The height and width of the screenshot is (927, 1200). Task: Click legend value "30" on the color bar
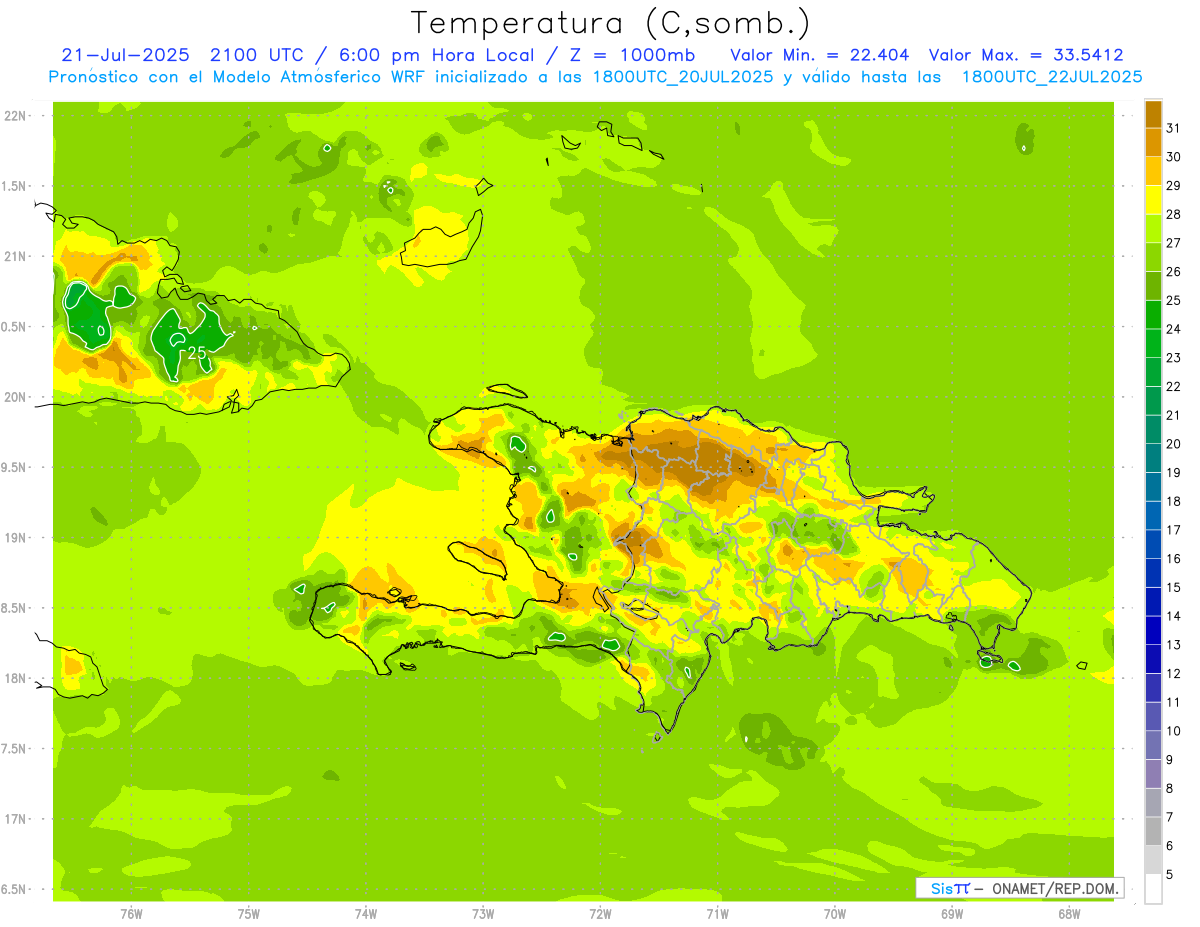(1173, 157)
